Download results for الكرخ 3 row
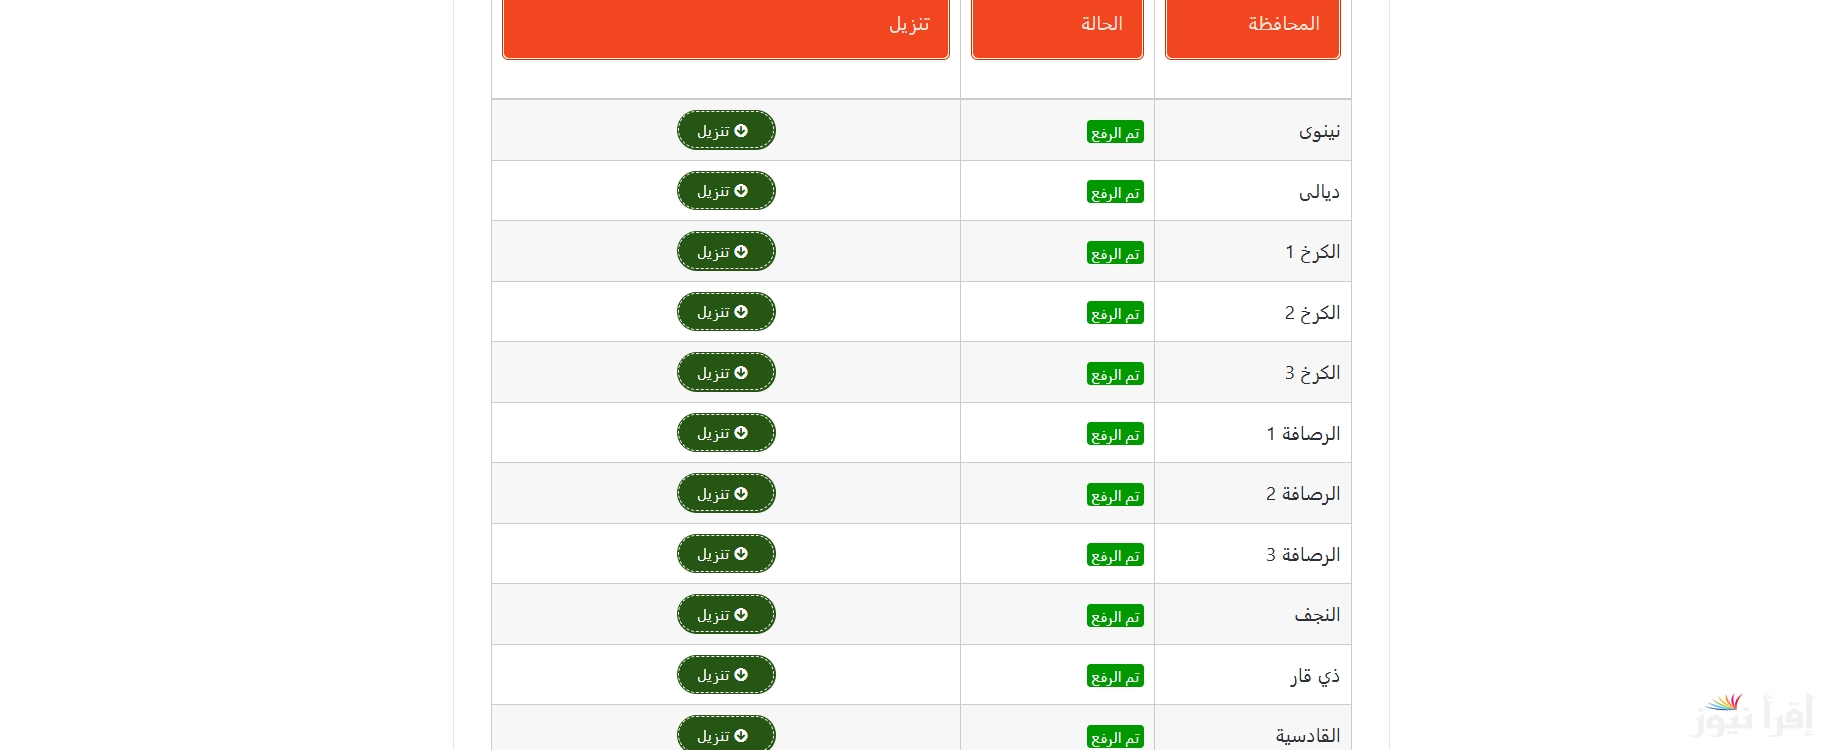This screenshot has height=750, width=1823. 726,372
